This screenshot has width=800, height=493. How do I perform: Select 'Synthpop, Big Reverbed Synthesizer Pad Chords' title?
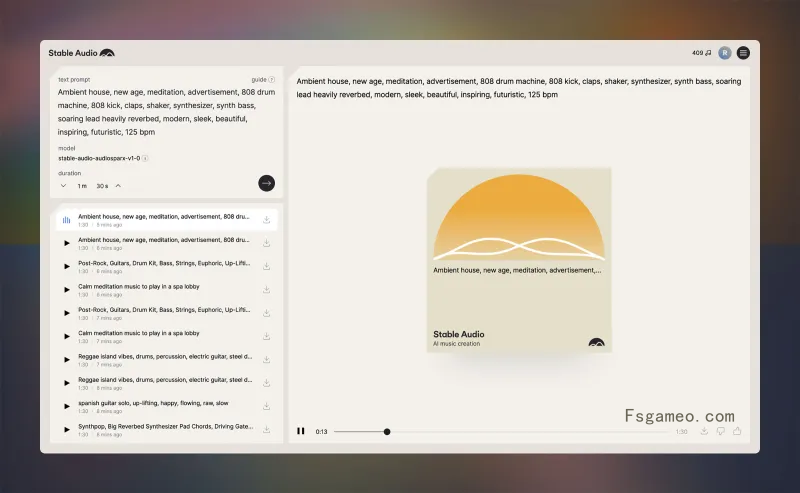pyautogui.click(x=166, y=427)
